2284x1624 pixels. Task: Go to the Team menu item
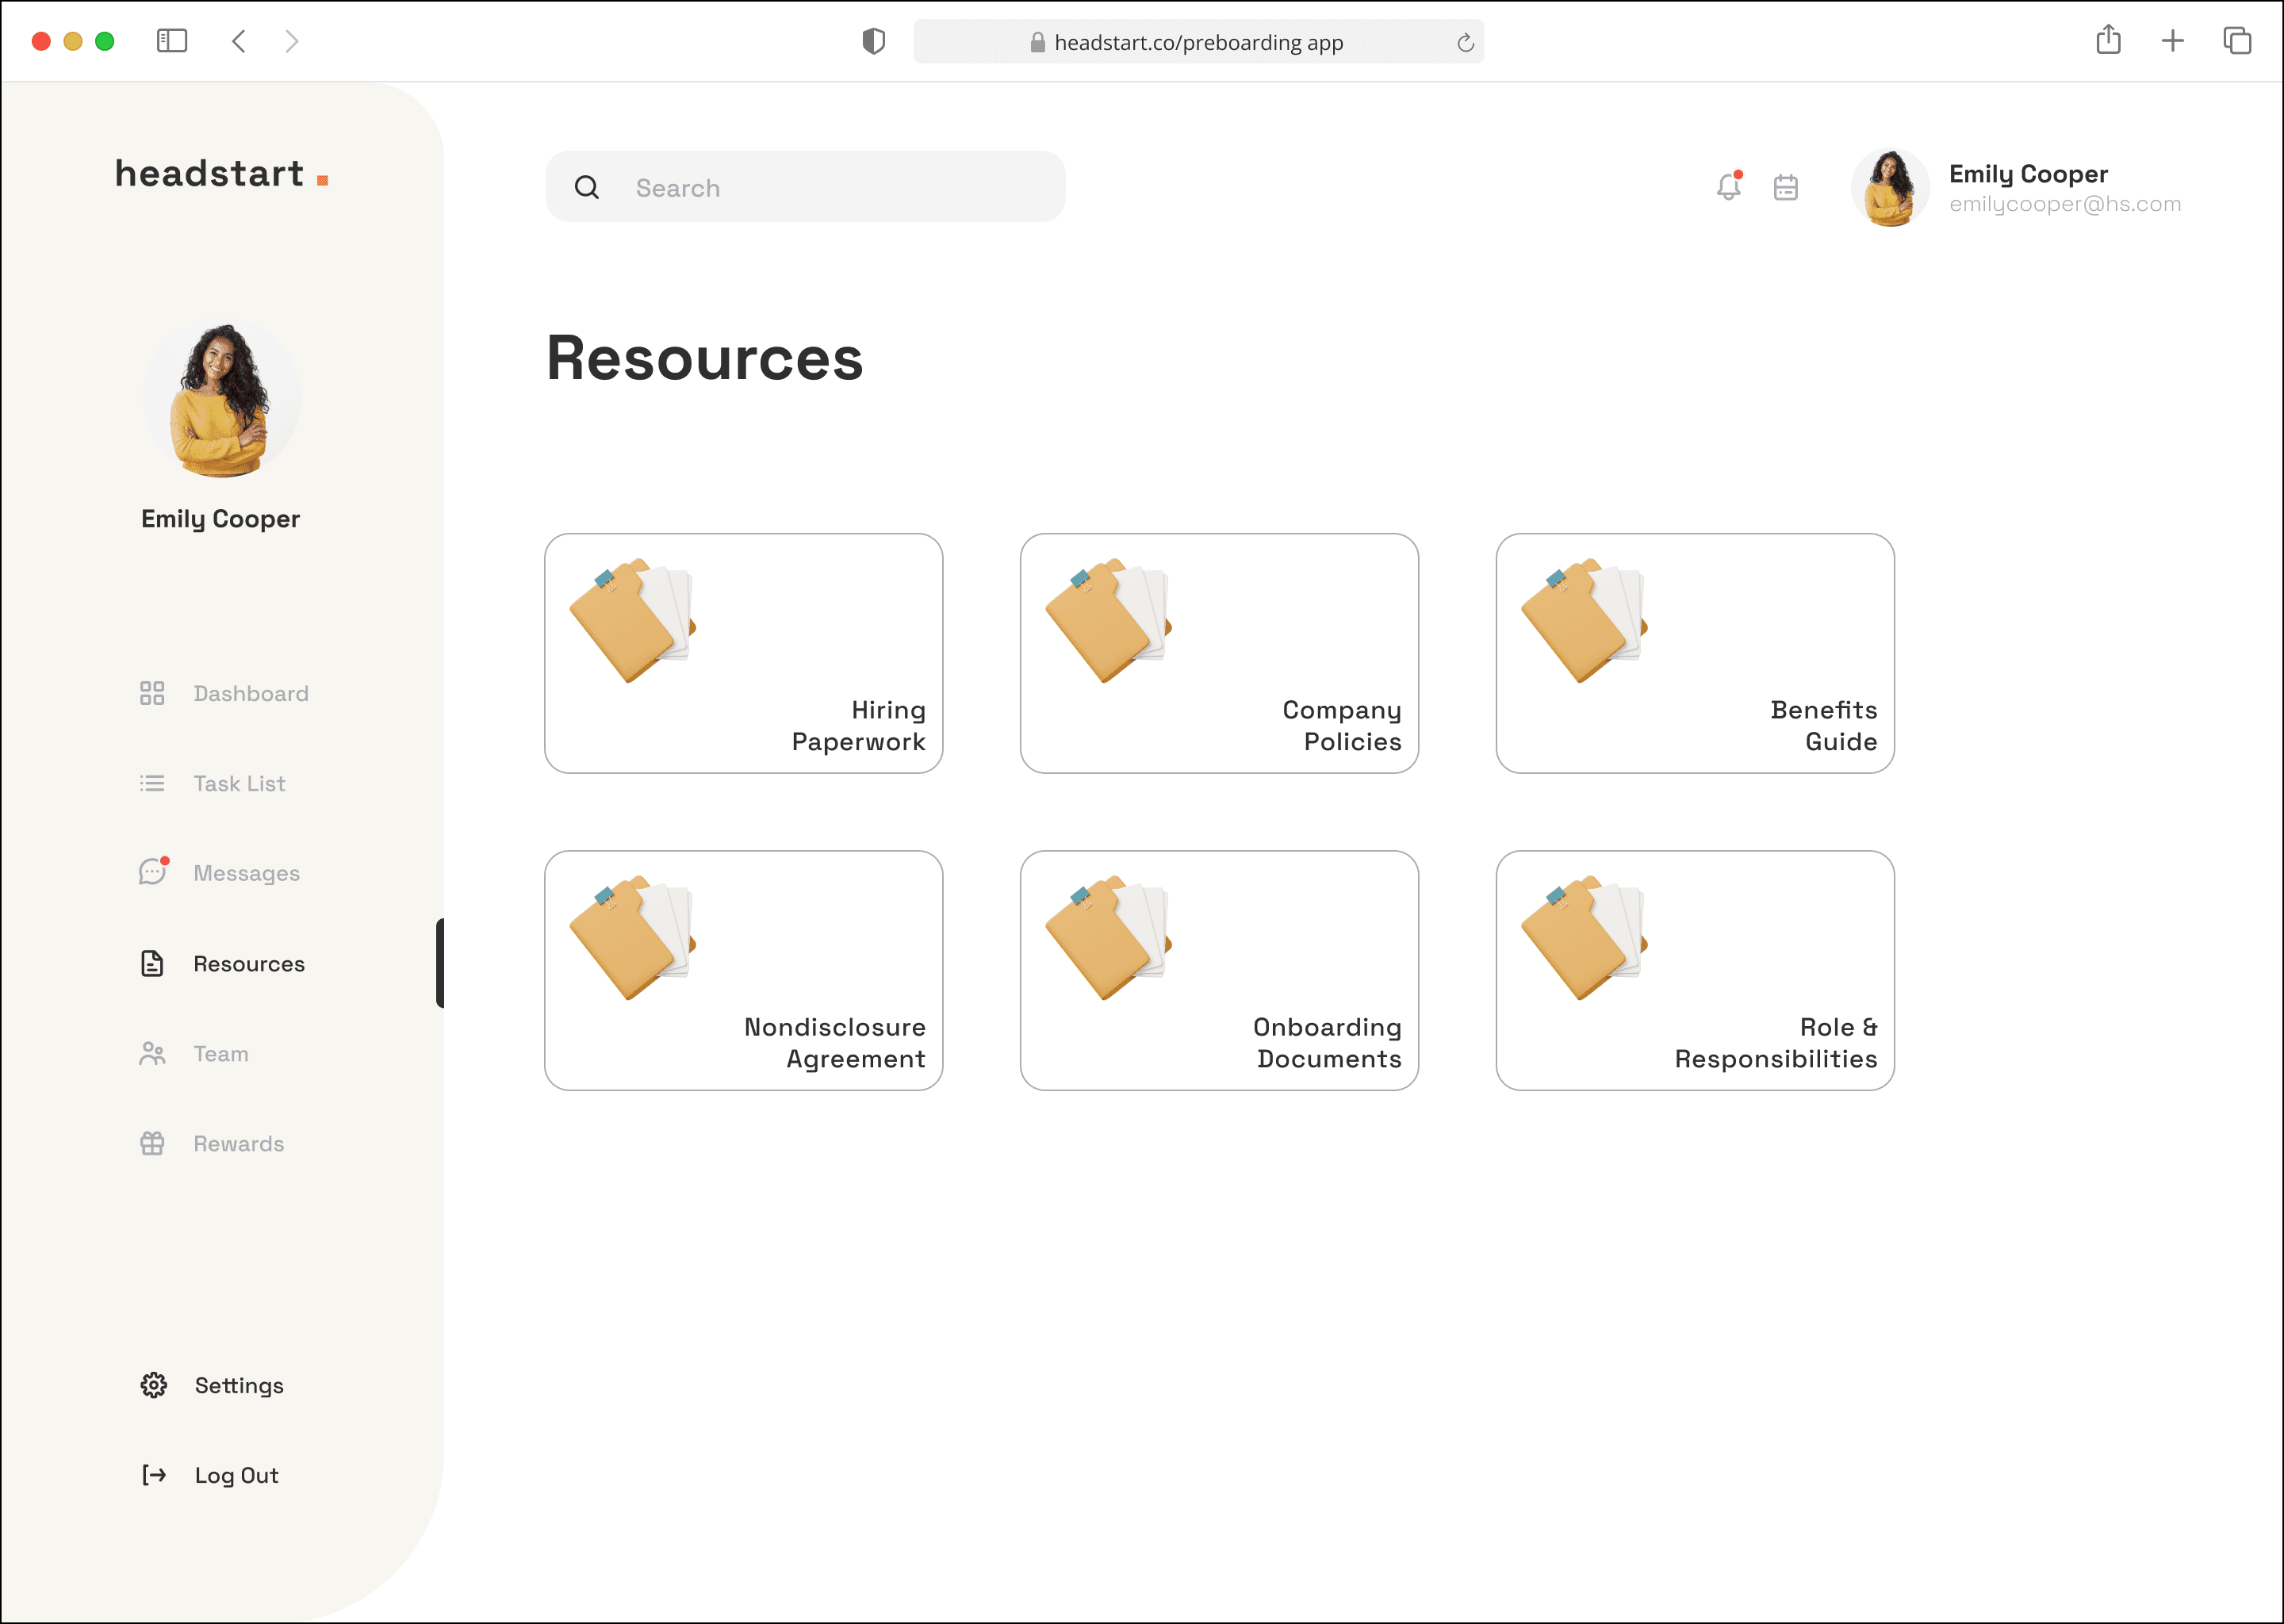221,1053
